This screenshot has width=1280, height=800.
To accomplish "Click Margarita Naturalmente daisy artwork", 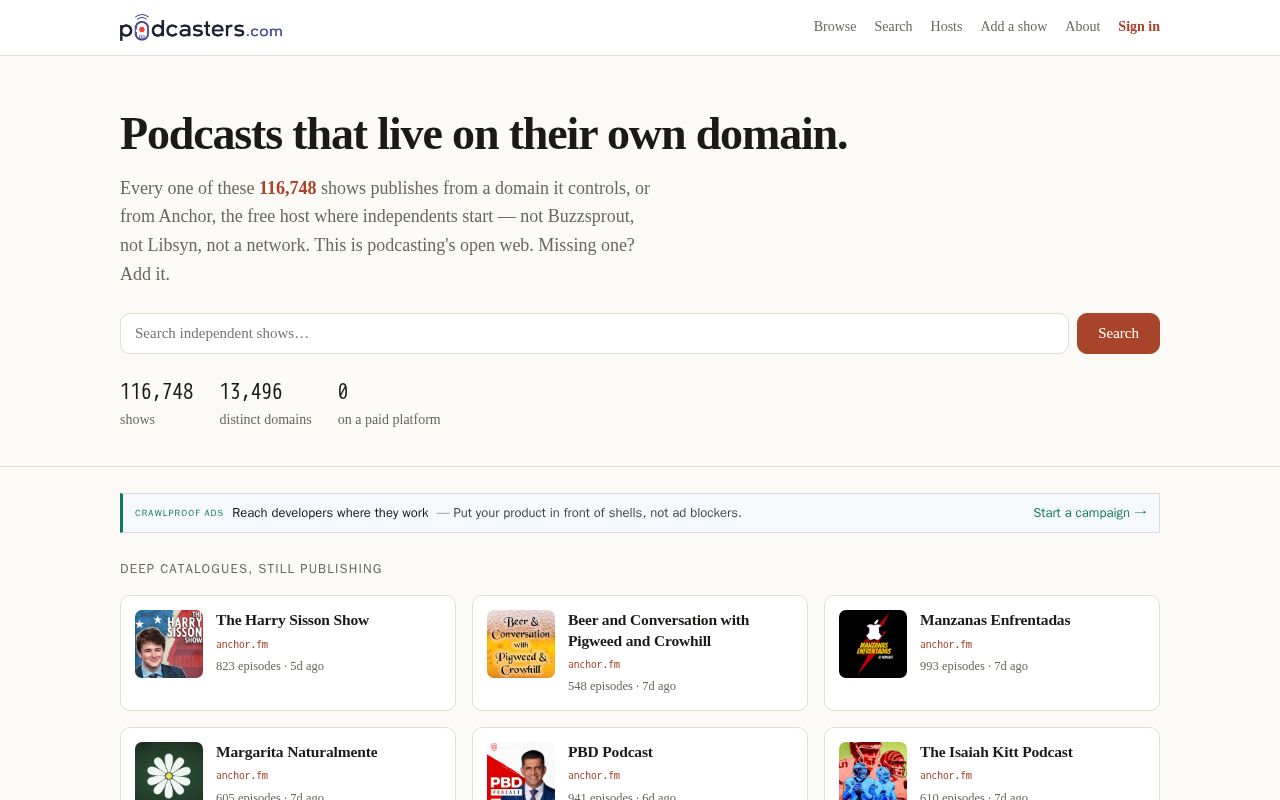I will point(169,771).
